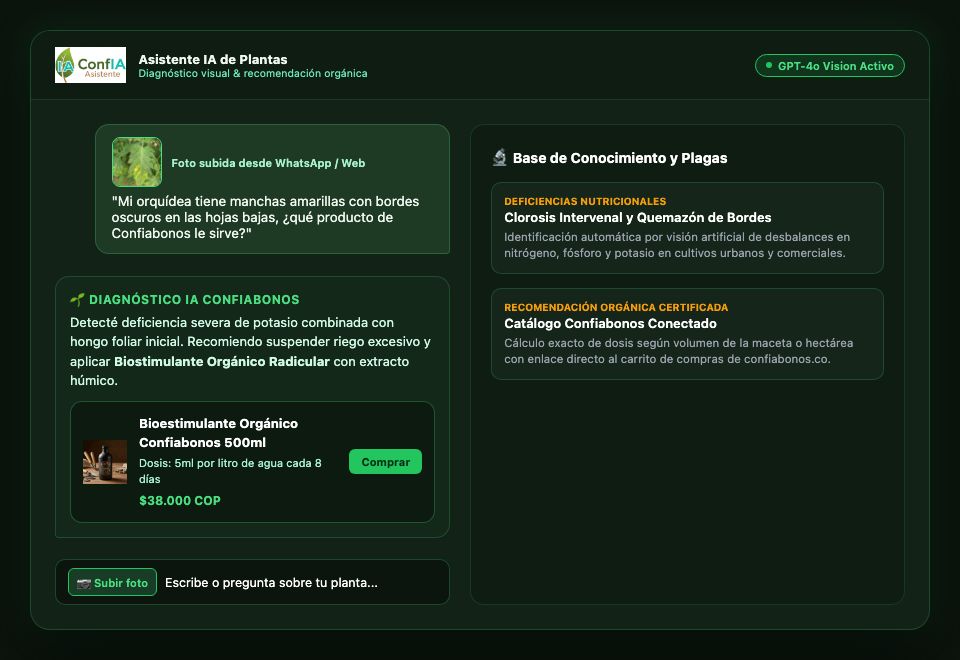Click the ConfIA Asistente logo

(x=90, y=65)
